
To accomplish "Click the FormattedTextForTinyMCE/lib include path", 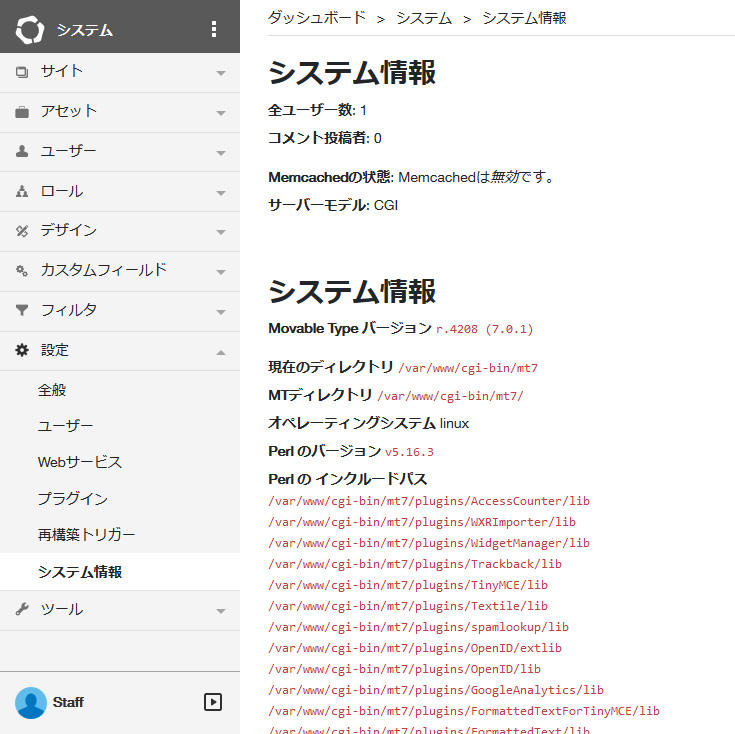I will 464,711.
